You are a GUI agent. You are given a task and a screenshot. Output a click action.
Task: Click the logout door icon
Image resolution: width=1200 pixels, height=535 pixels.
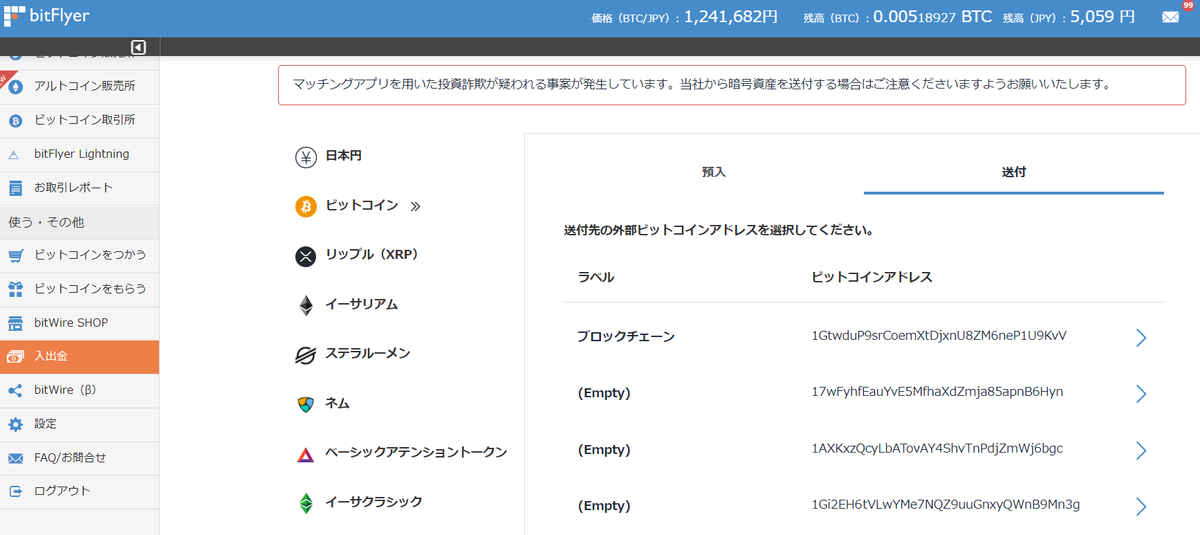point(15,491)
